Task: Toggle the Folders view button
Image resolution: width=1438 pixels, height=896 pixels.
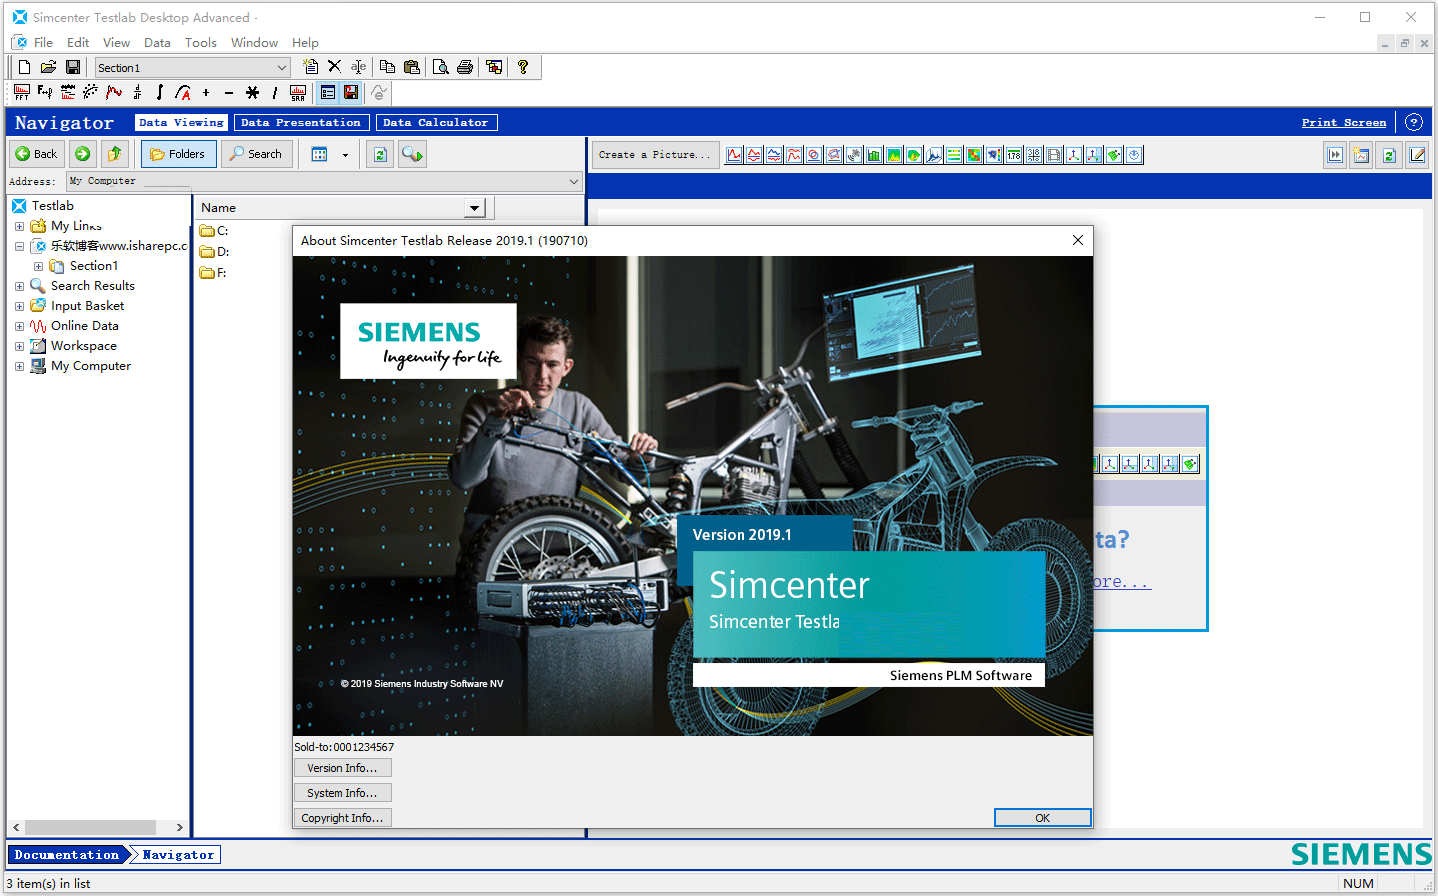Action: point(178,154)
